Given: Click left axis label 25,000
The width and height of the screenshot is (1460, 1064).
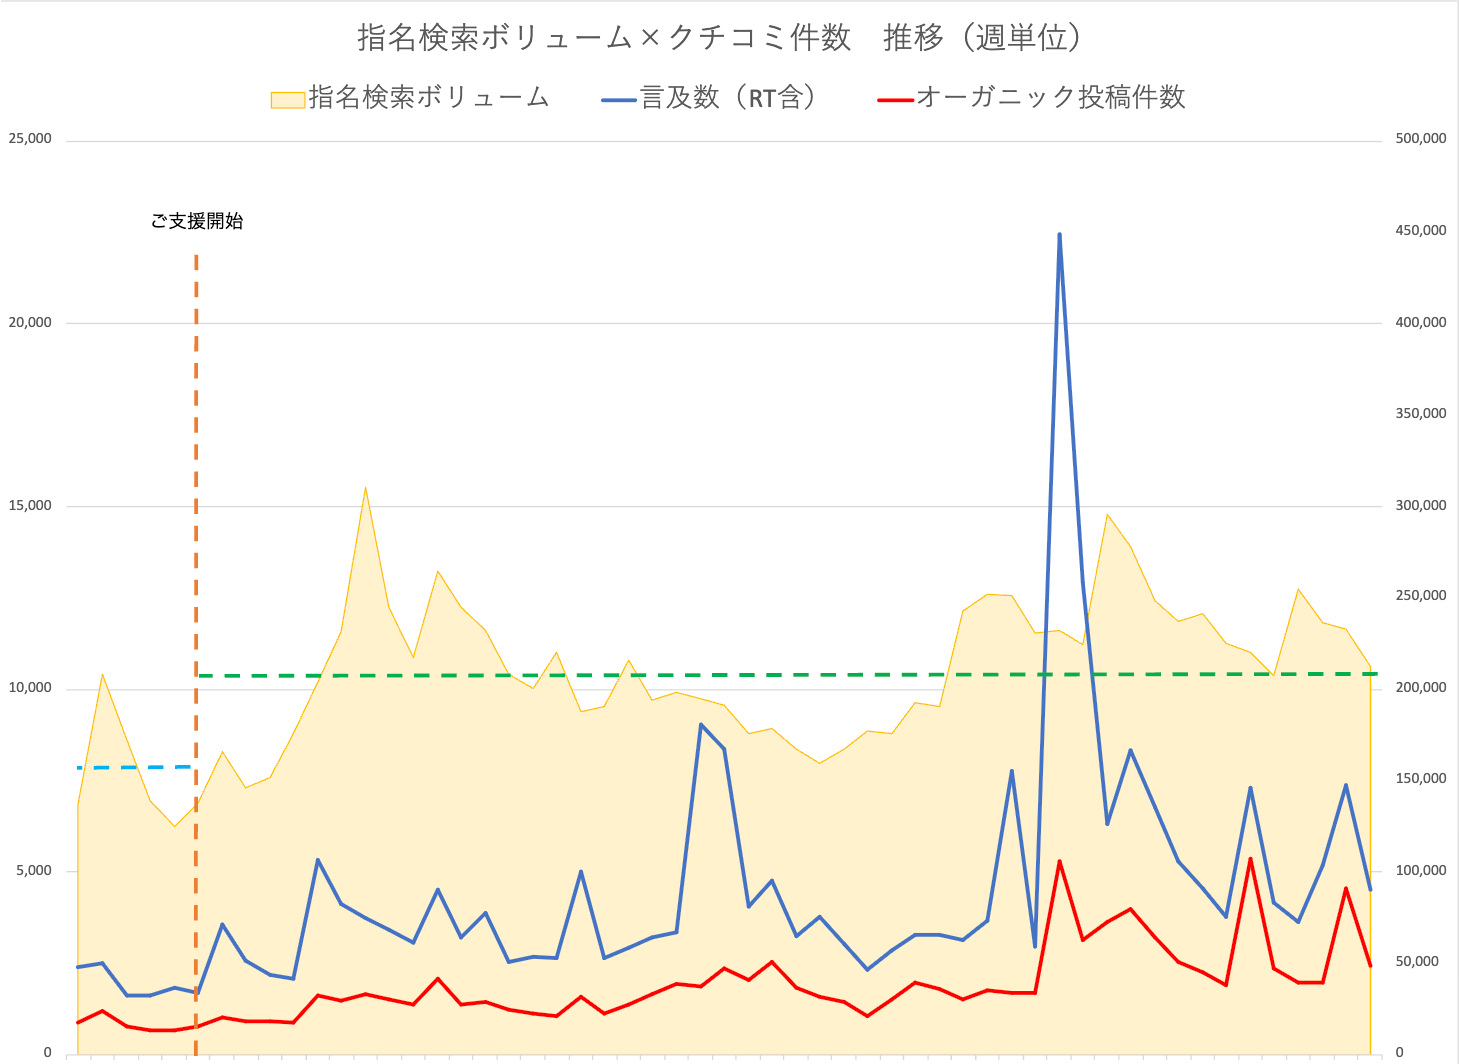Looking at the screenshot, I should pos(30,139).
